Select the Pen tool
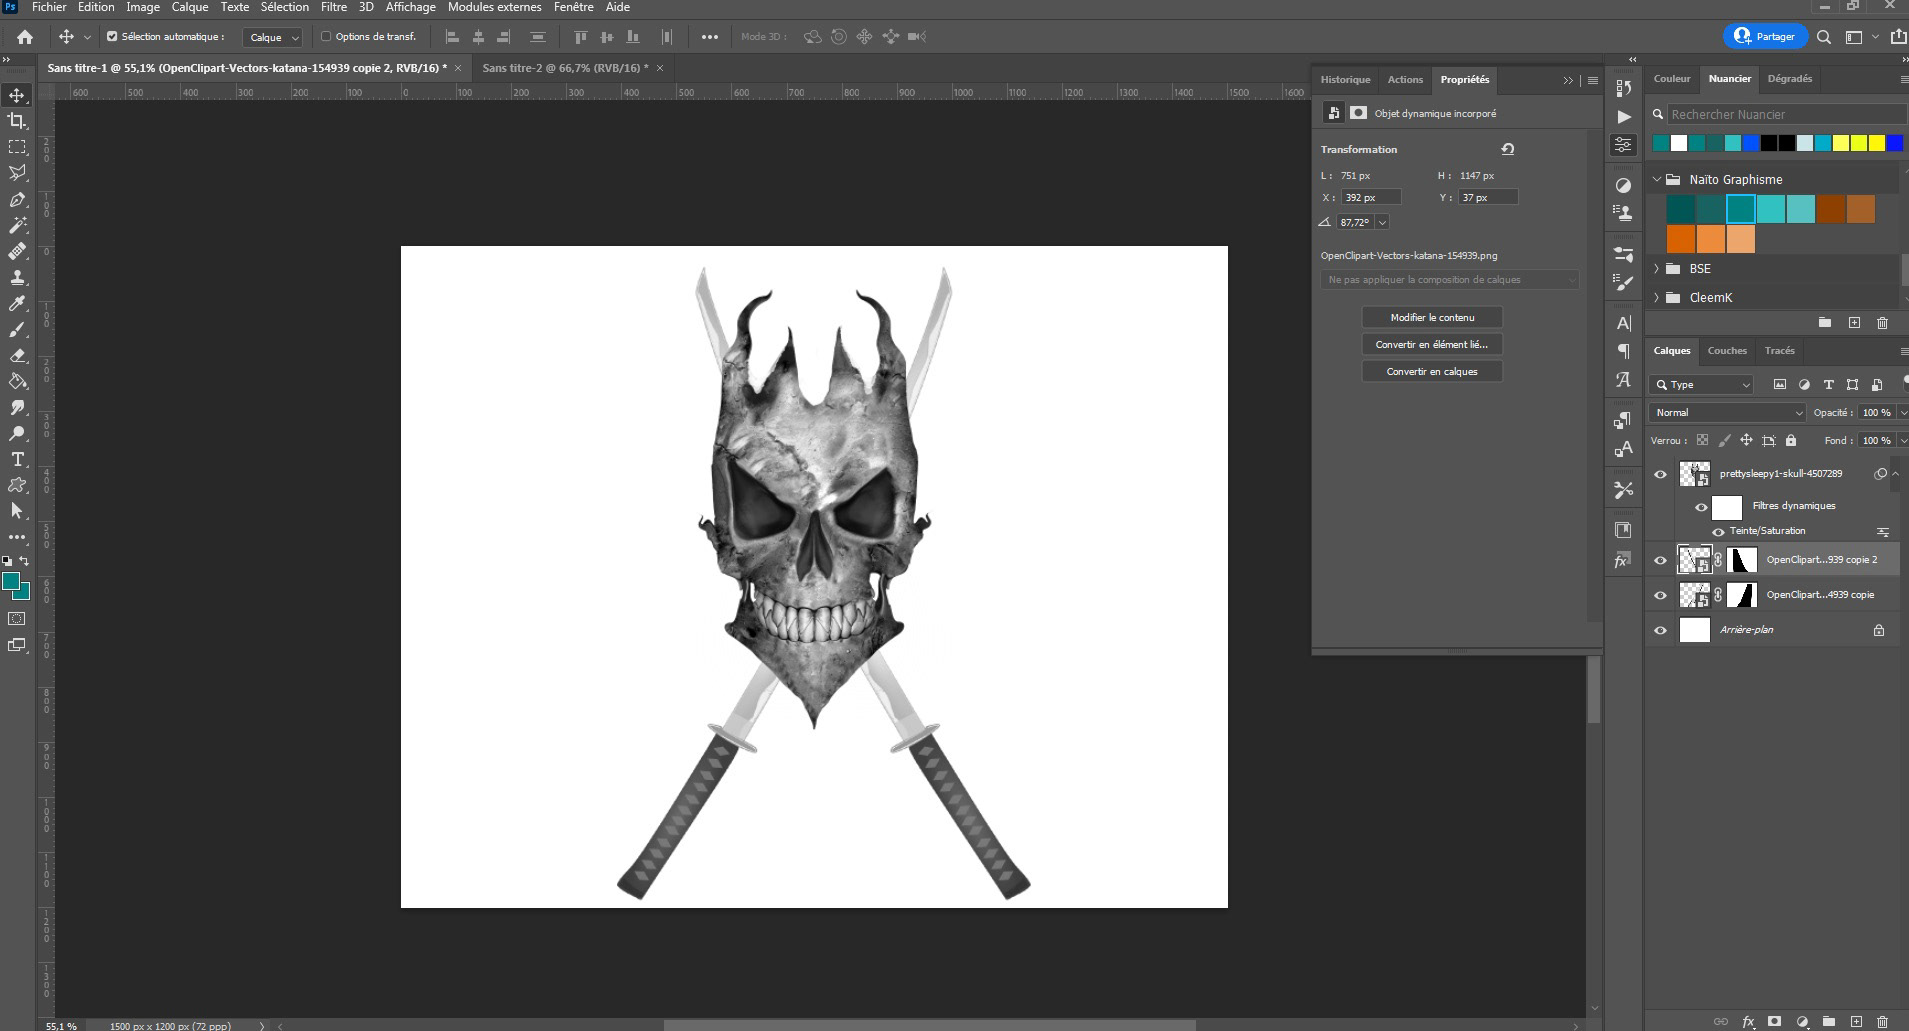Image resolution: width=1909 pixels, height=1031 pixels. click(17, 199)
